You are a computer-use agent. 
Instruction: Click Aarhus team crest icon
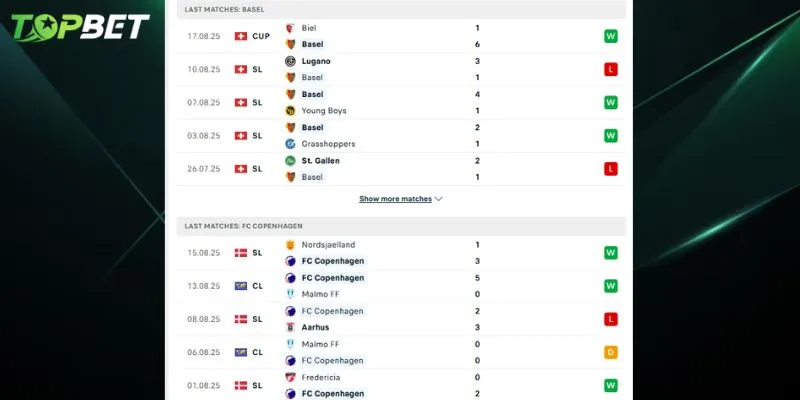(x=290, y=327)
